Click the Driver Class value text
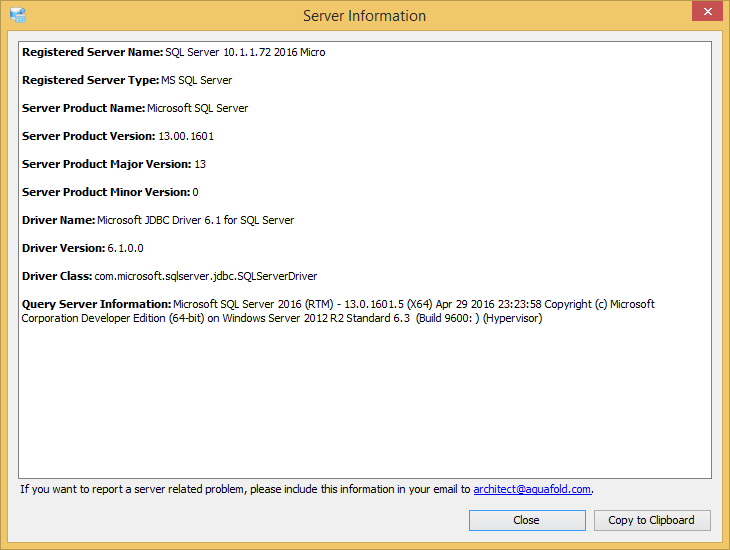The width and height of the screenshot is (730, 550). click(x=206, y=276)
